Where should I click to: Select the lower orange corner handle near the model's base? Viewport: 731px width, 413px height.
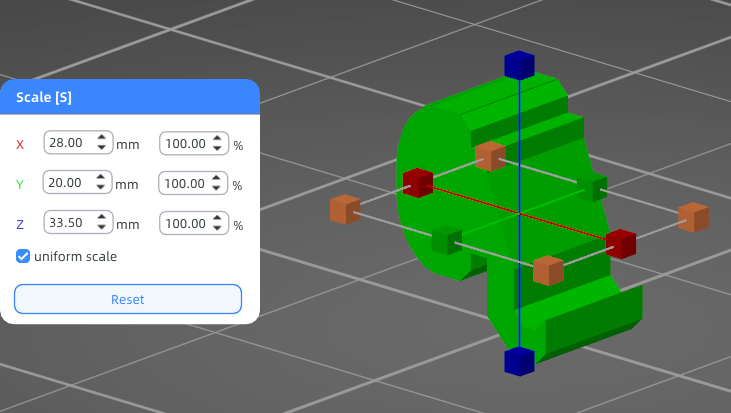click(x=548, y=270)
